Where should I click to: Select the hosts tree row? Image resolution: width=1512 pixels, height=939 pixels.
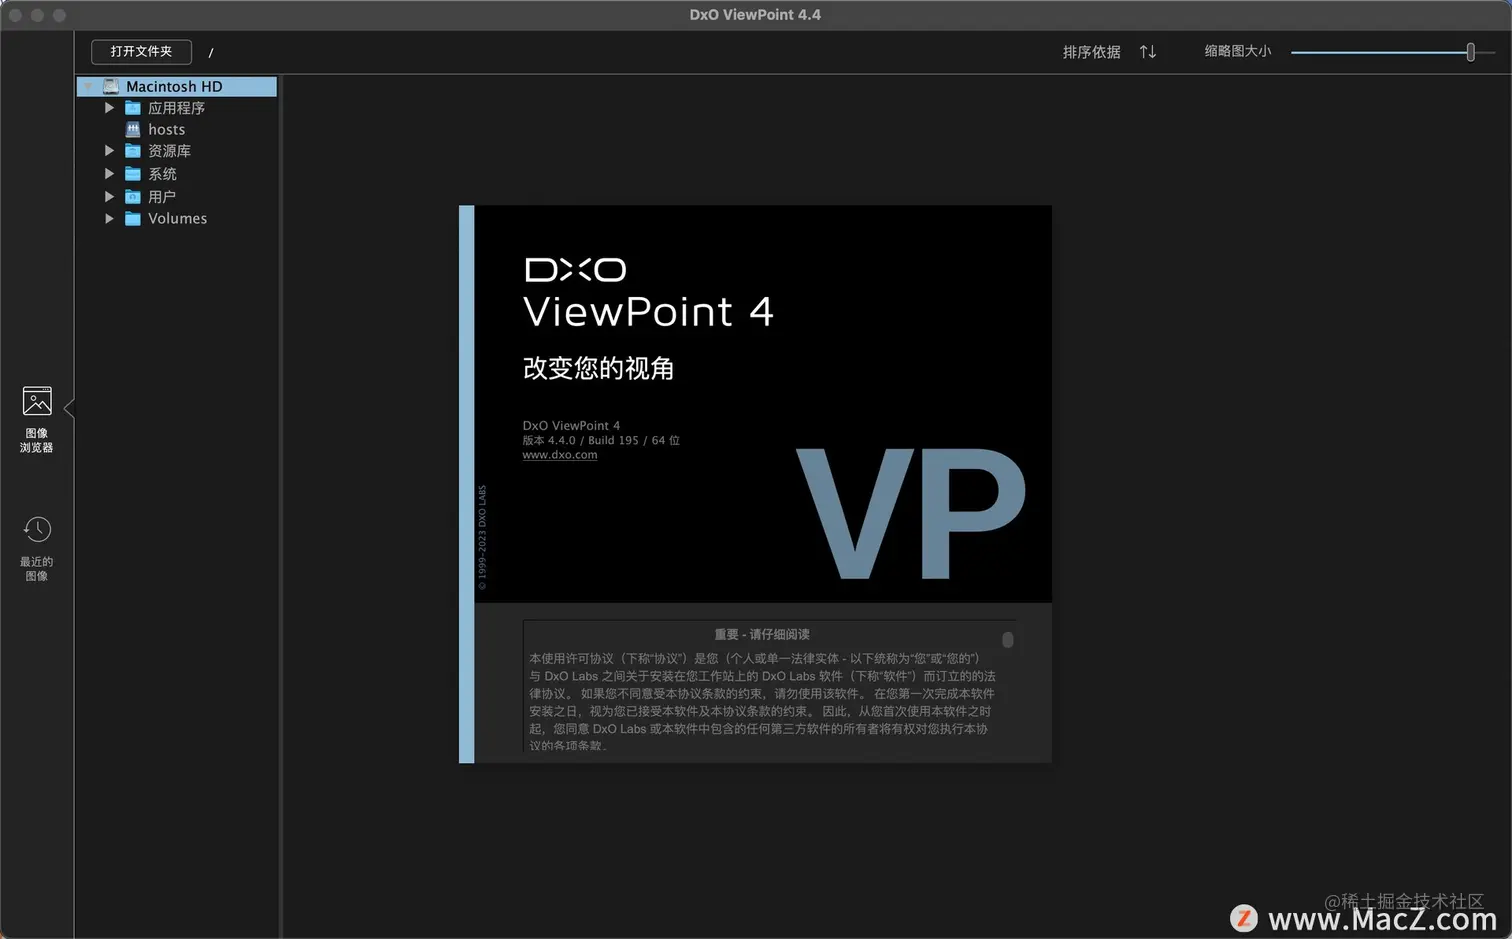[x=177, y=129]
